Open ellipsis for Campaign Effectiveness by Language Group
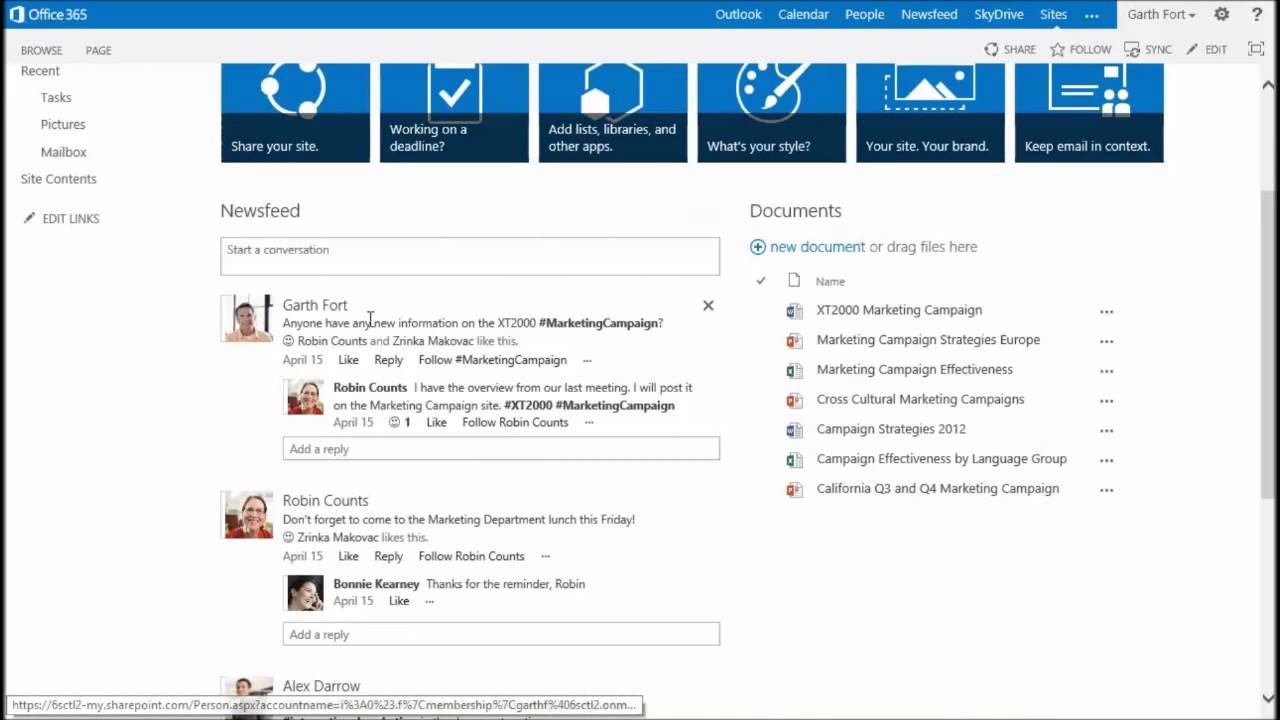 1106,460
